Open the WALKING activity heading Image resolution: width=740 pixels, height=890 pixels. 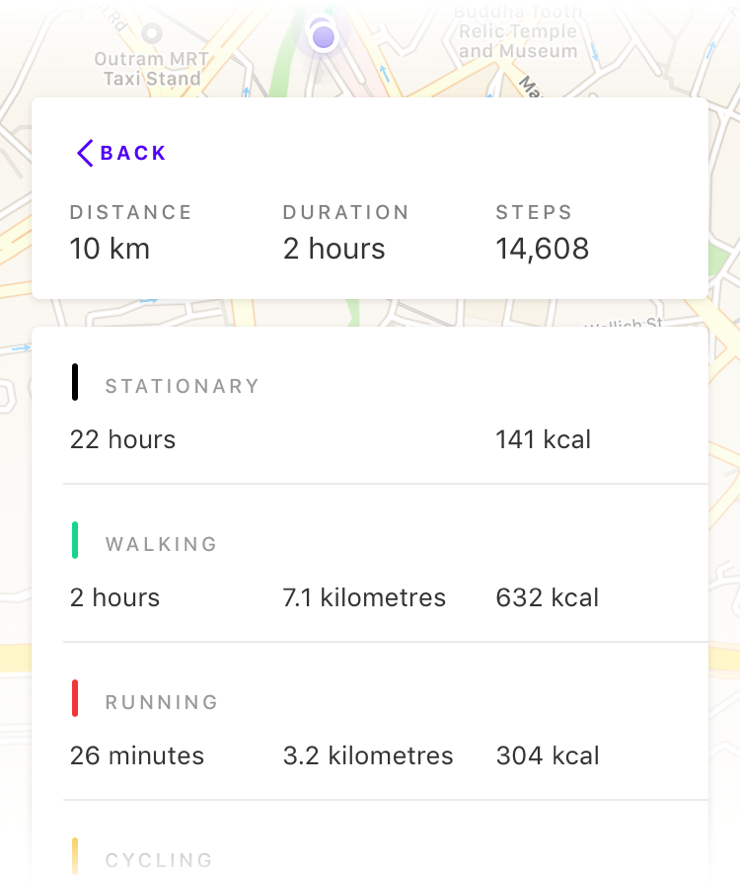point(161,544)
